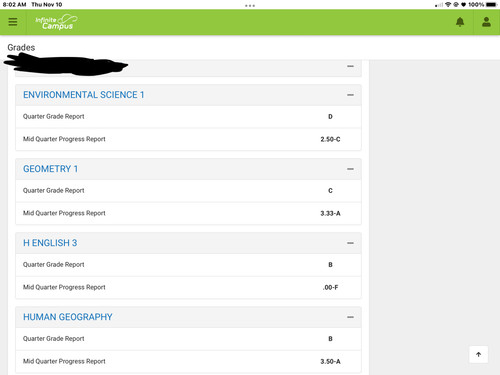
Task: Select H English 3 Mid Quarter Progress Report
Action: [188, 287]
